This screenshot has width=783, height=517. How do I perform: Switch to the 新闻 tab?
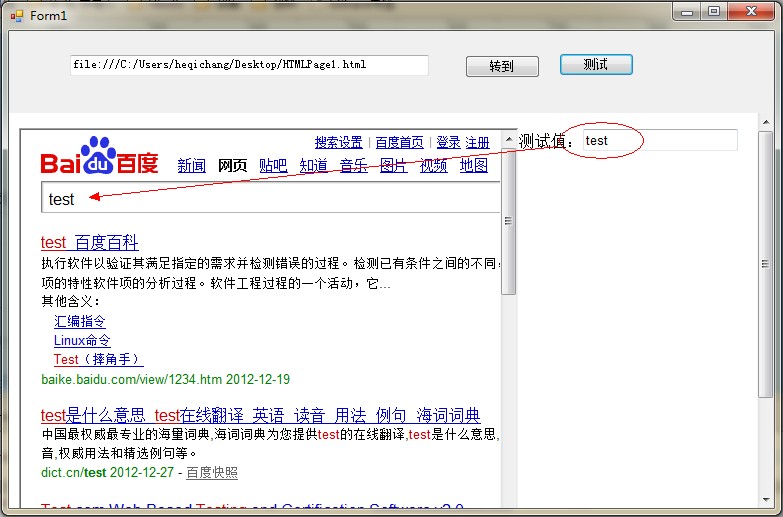192,165
